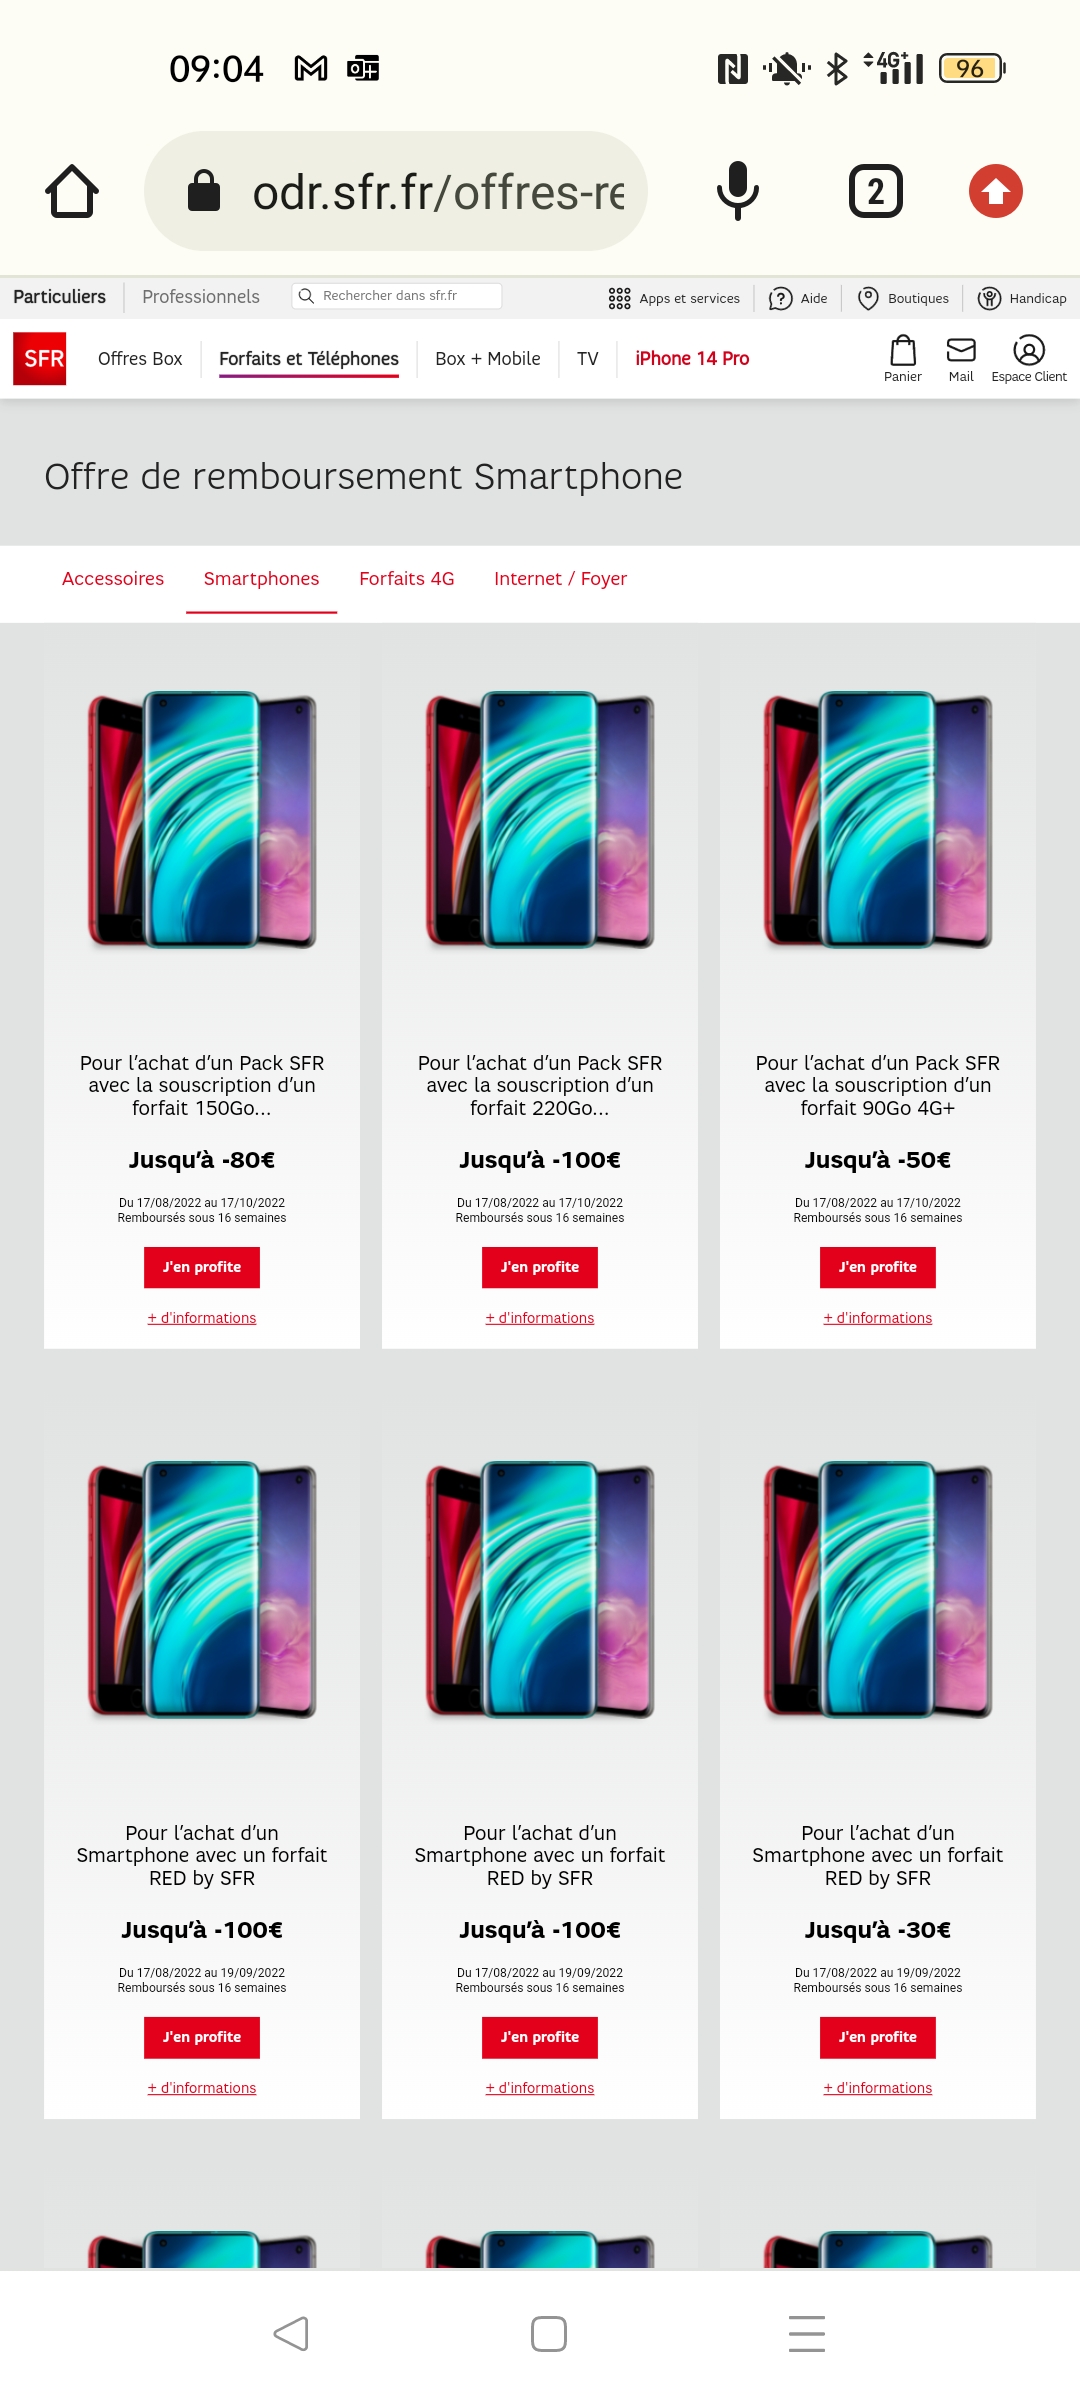
Task: Open the tab switcher showing 2 tabs
Action: 876,191
